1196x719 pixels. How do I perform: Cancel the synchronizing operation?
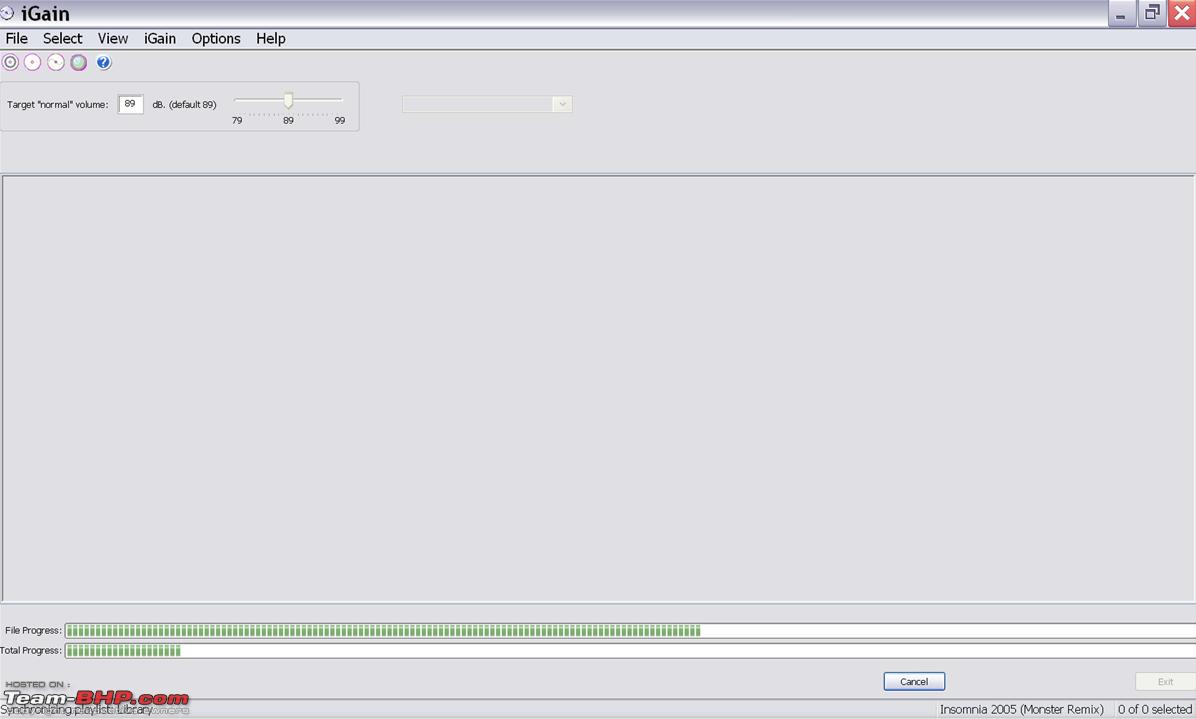[x=914, y=682]
